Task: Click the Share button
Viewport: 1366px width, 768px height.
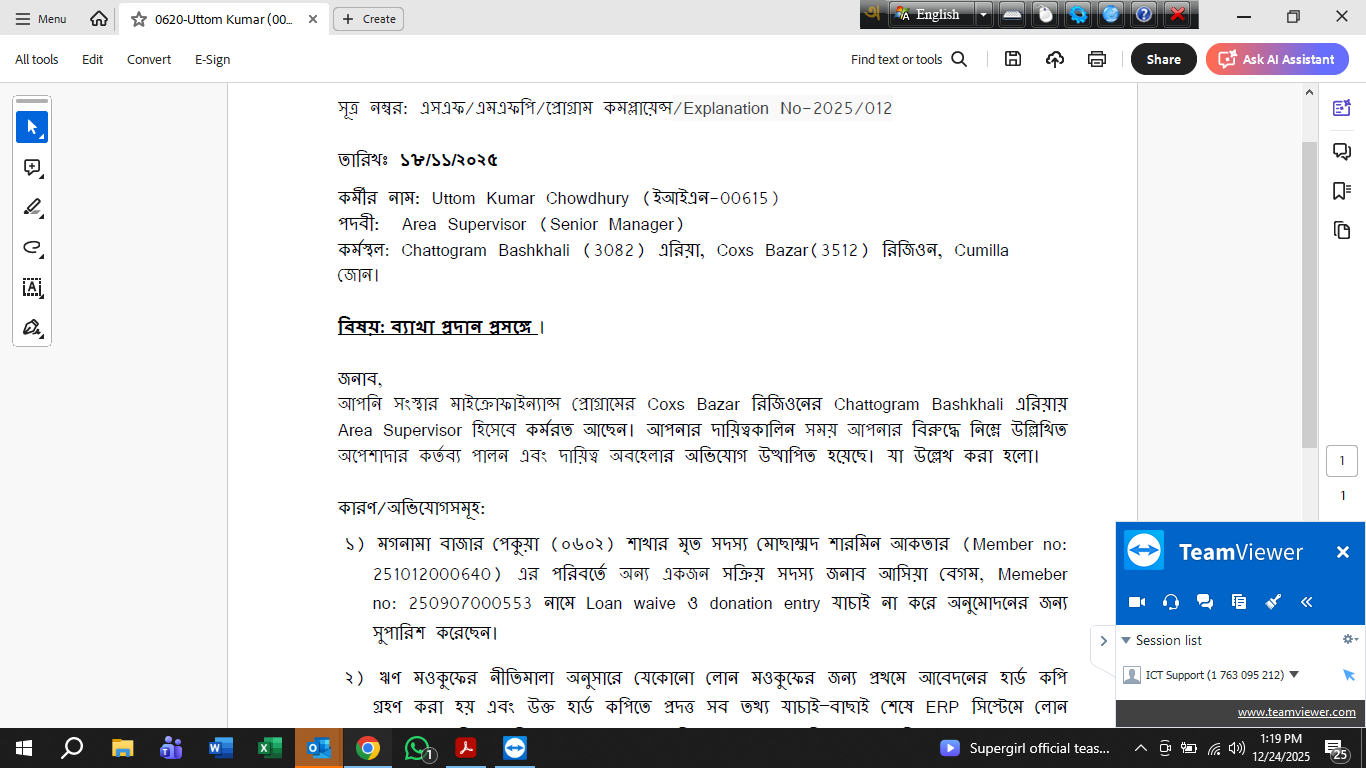Action: click(x=1163, y=59)
